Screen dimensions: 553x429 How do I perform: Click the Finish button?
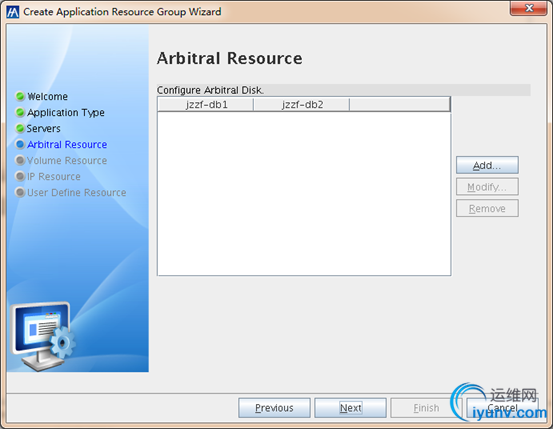point(426,408)
